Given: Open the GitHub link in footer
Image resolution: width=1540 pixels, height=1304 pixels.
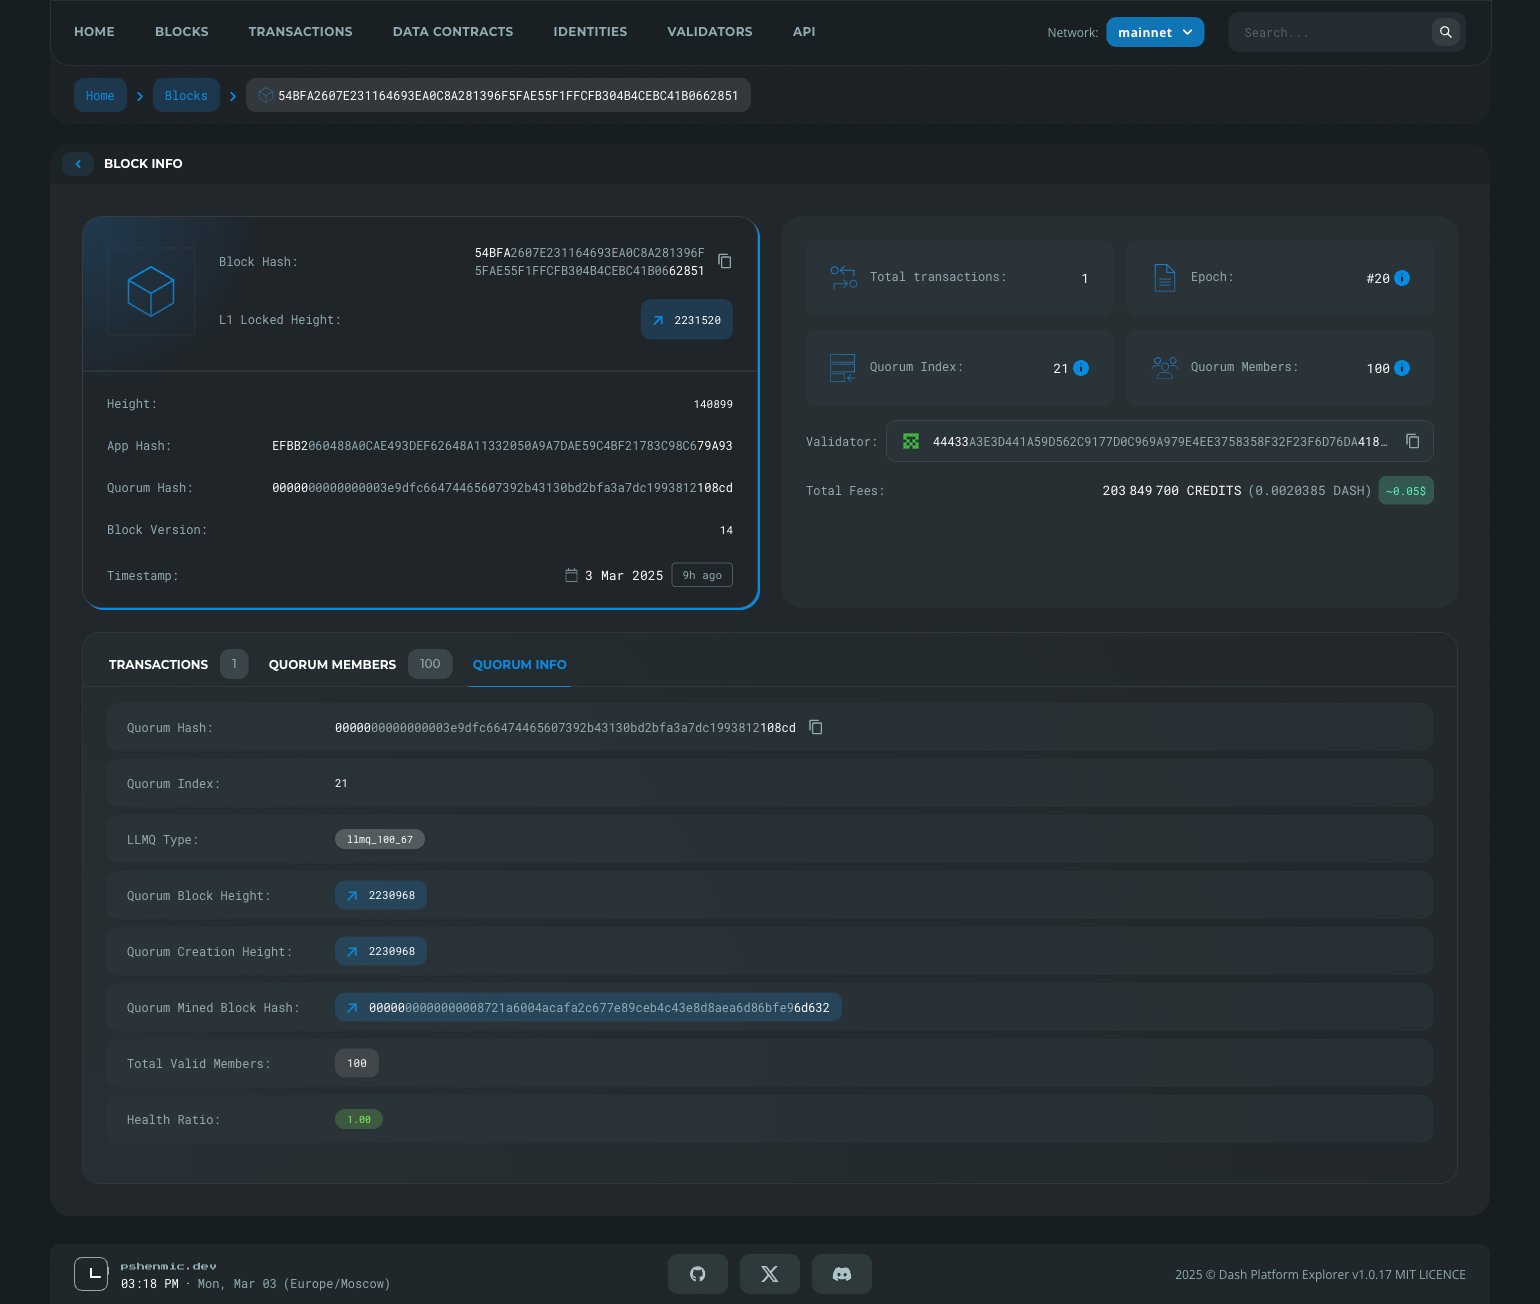Looking at the screenshot, I should pyautogui.click(x=697, y=1274).
